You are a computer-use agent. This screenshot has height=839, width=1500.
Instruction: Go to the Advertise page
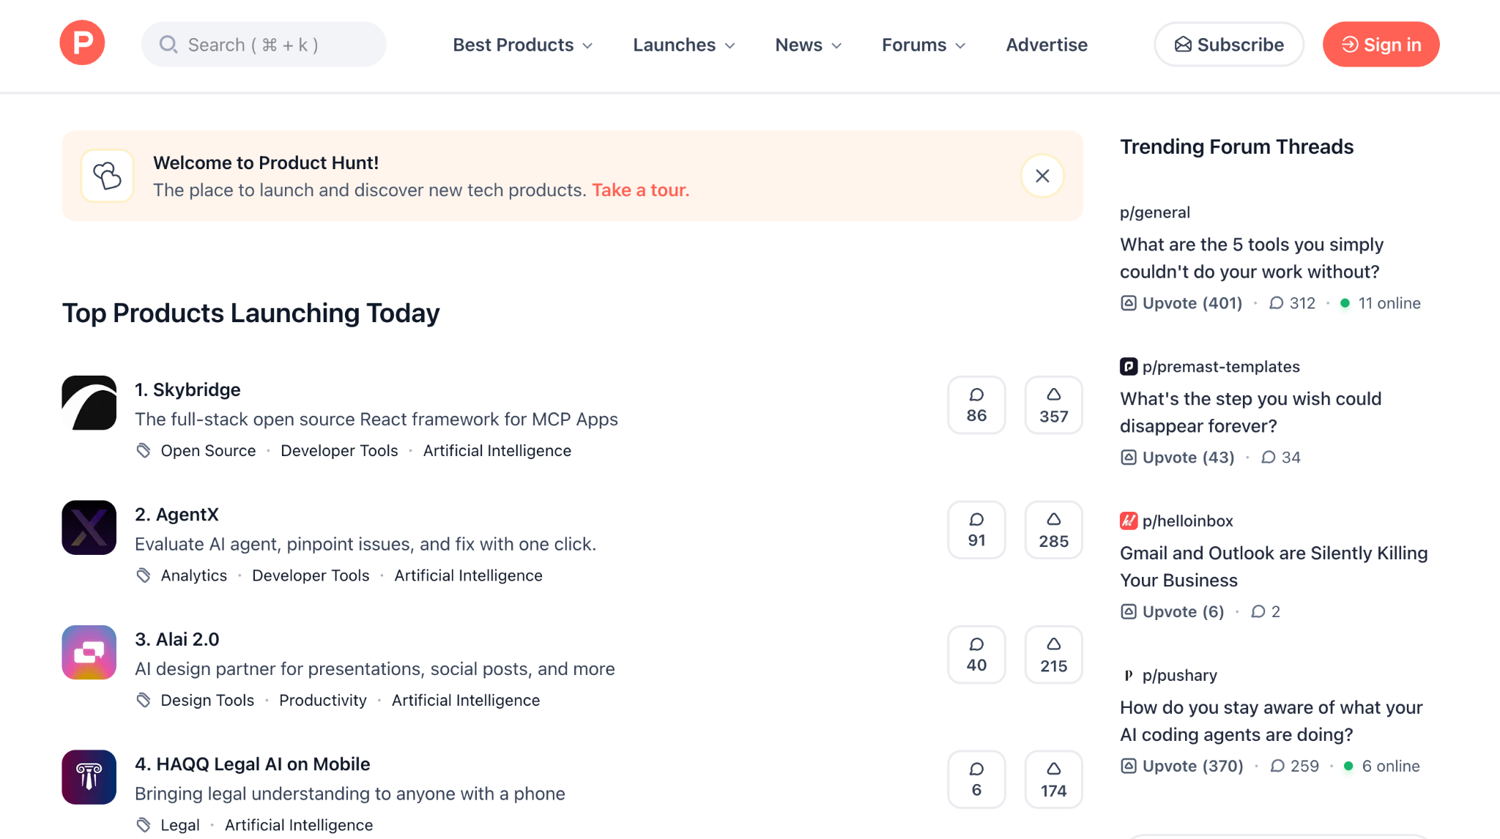click(x=1046, y=45)
